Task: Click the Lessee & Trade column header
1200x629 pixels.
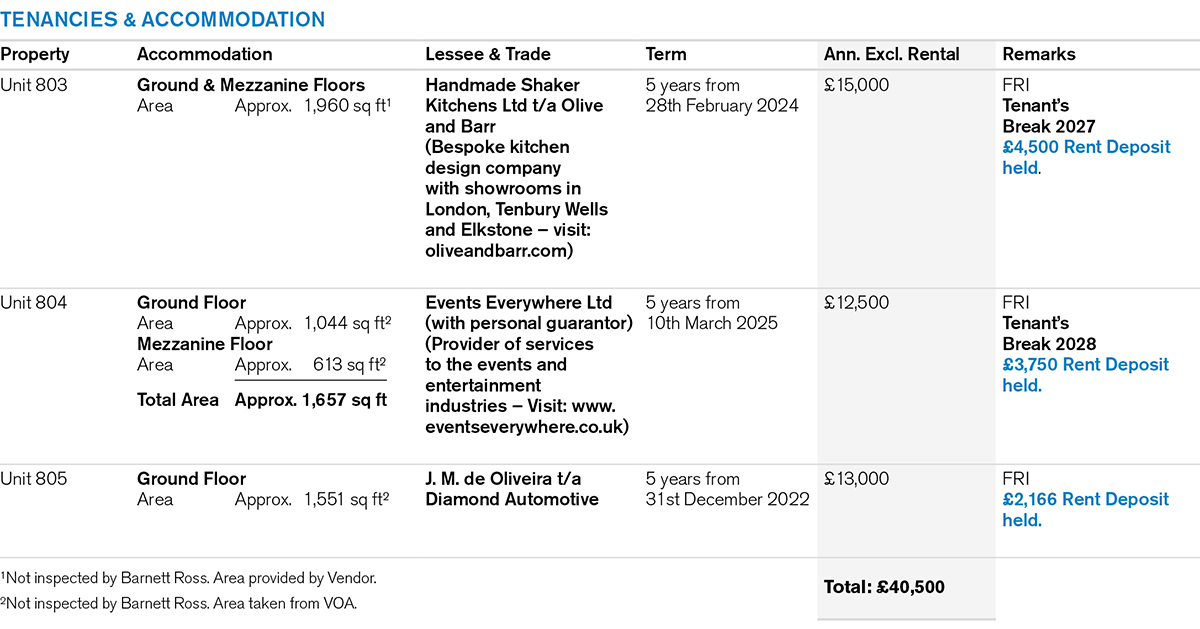Action: [x=488, y=54]
